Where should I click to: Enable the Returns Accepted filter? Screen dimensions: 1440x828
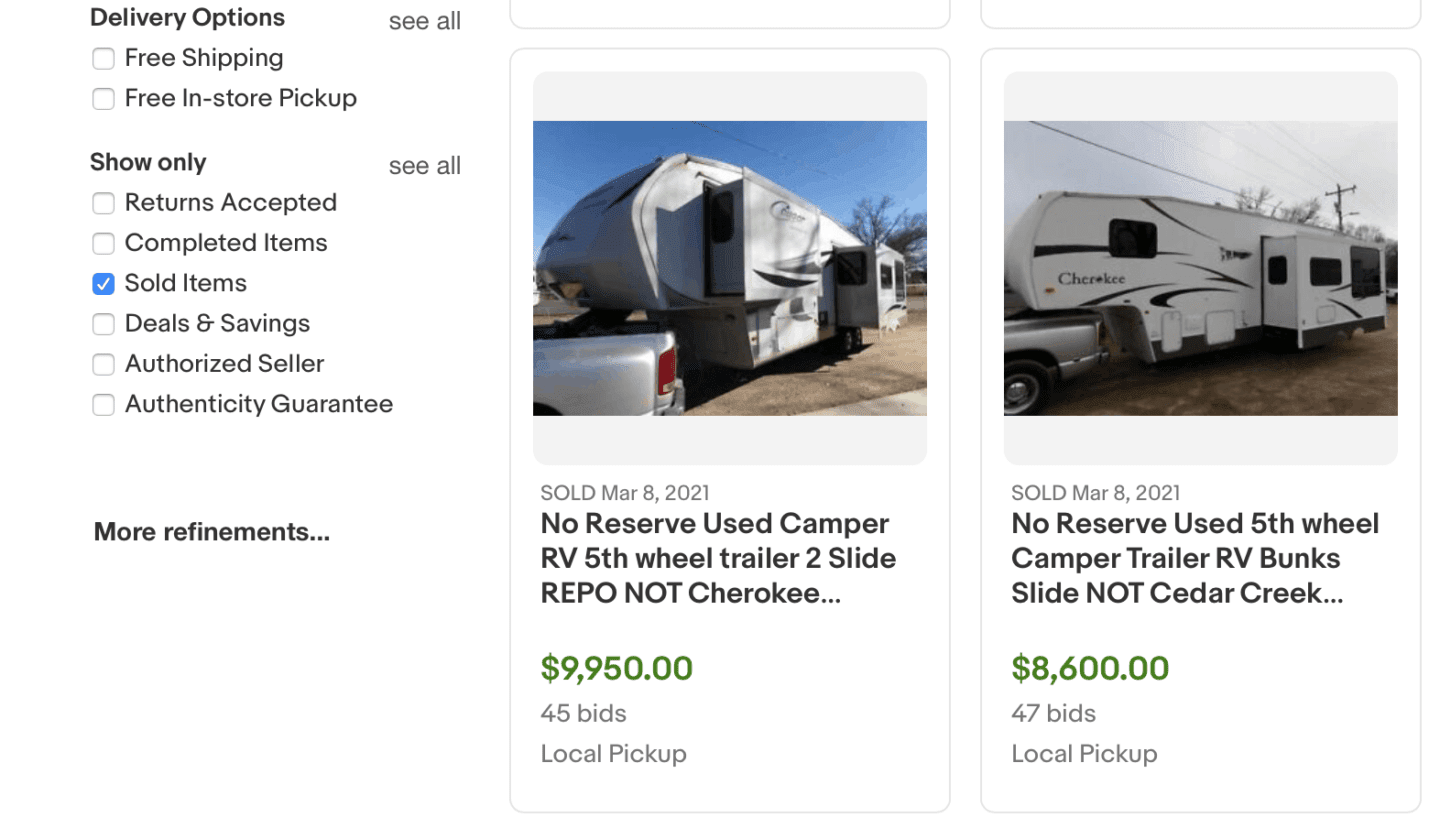(x=103, y=203)
